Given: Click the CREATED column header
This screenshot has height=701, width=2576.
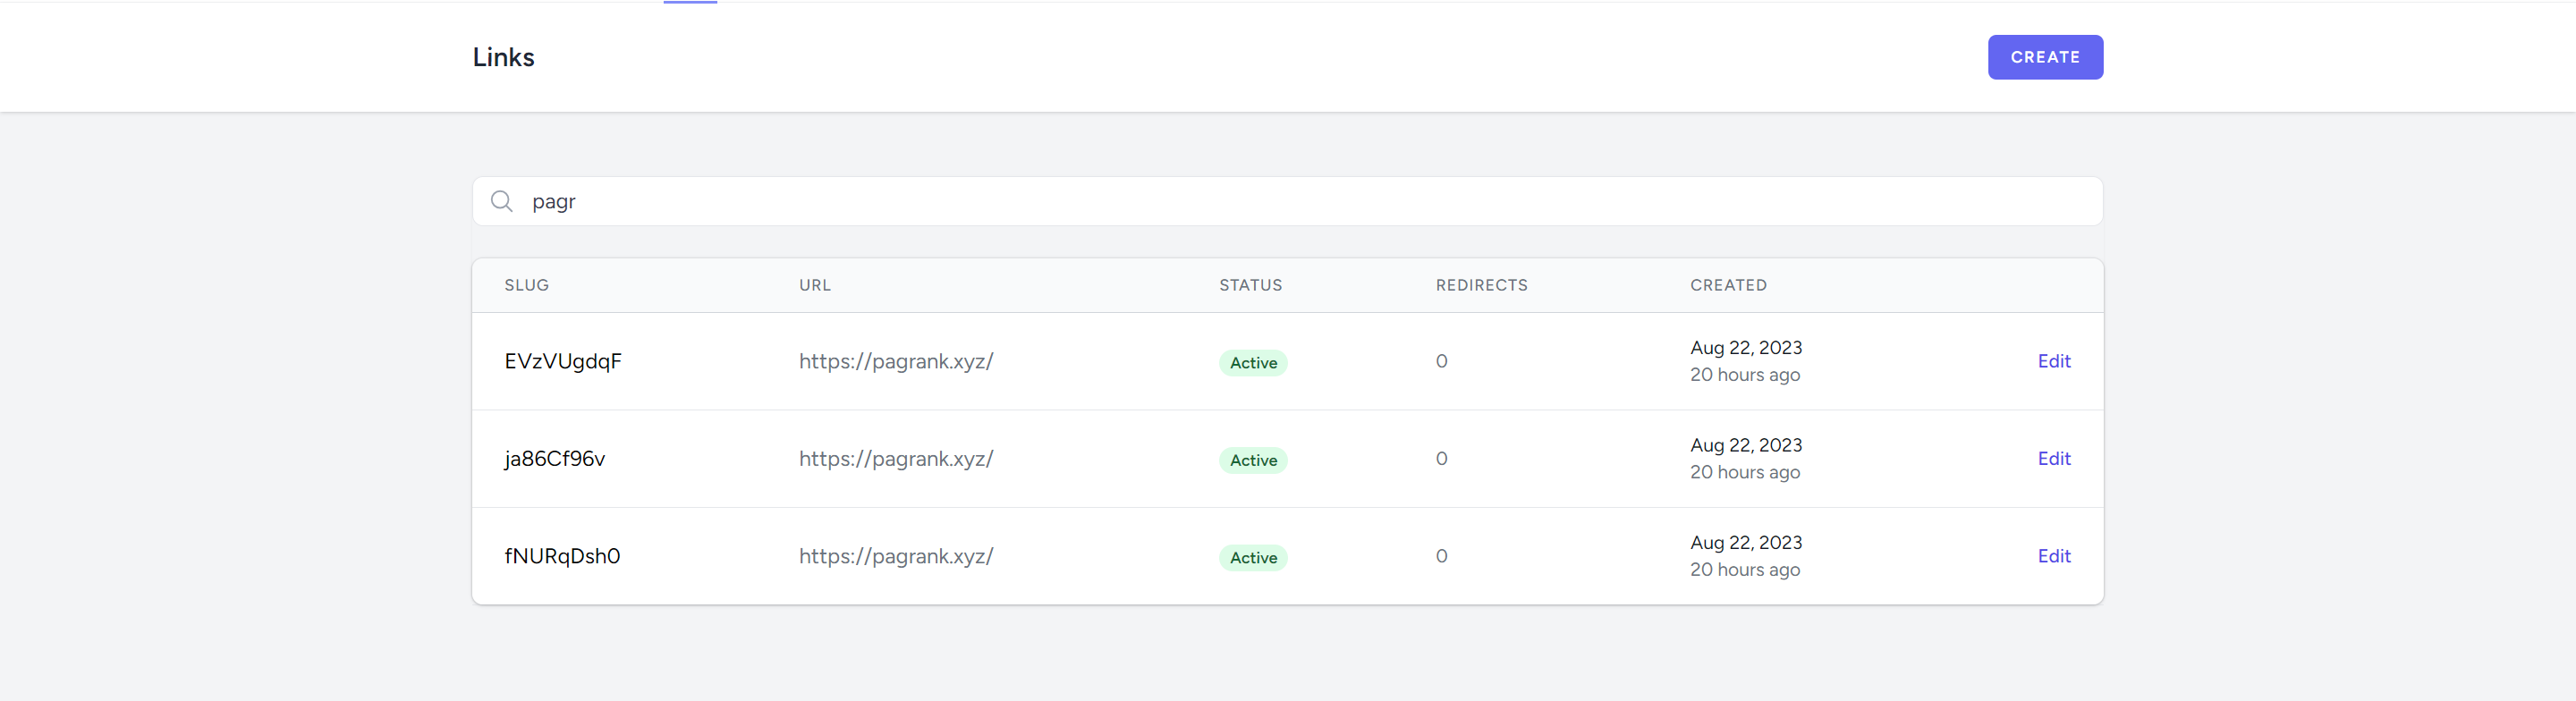Looking at the screenshot, I should coord(1728,285).
